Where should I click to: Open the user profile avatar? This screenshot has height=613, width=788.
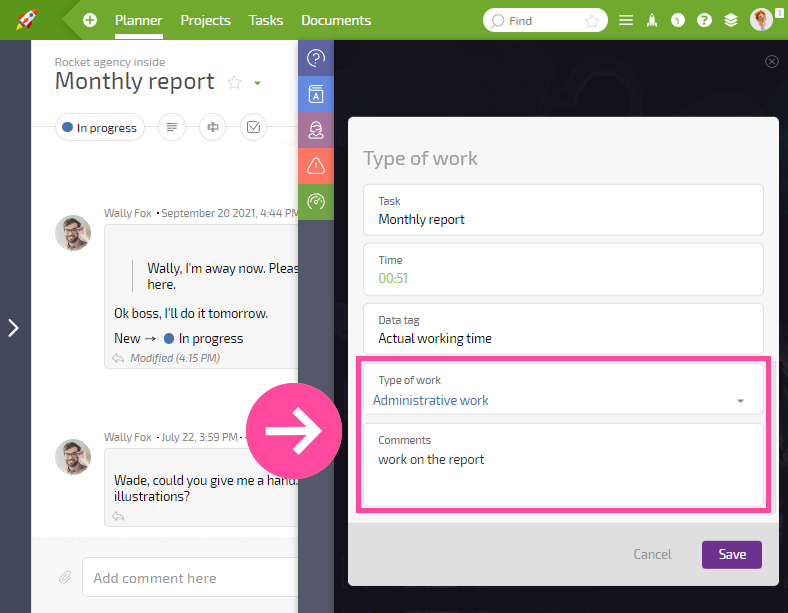[x=761, y=20]
